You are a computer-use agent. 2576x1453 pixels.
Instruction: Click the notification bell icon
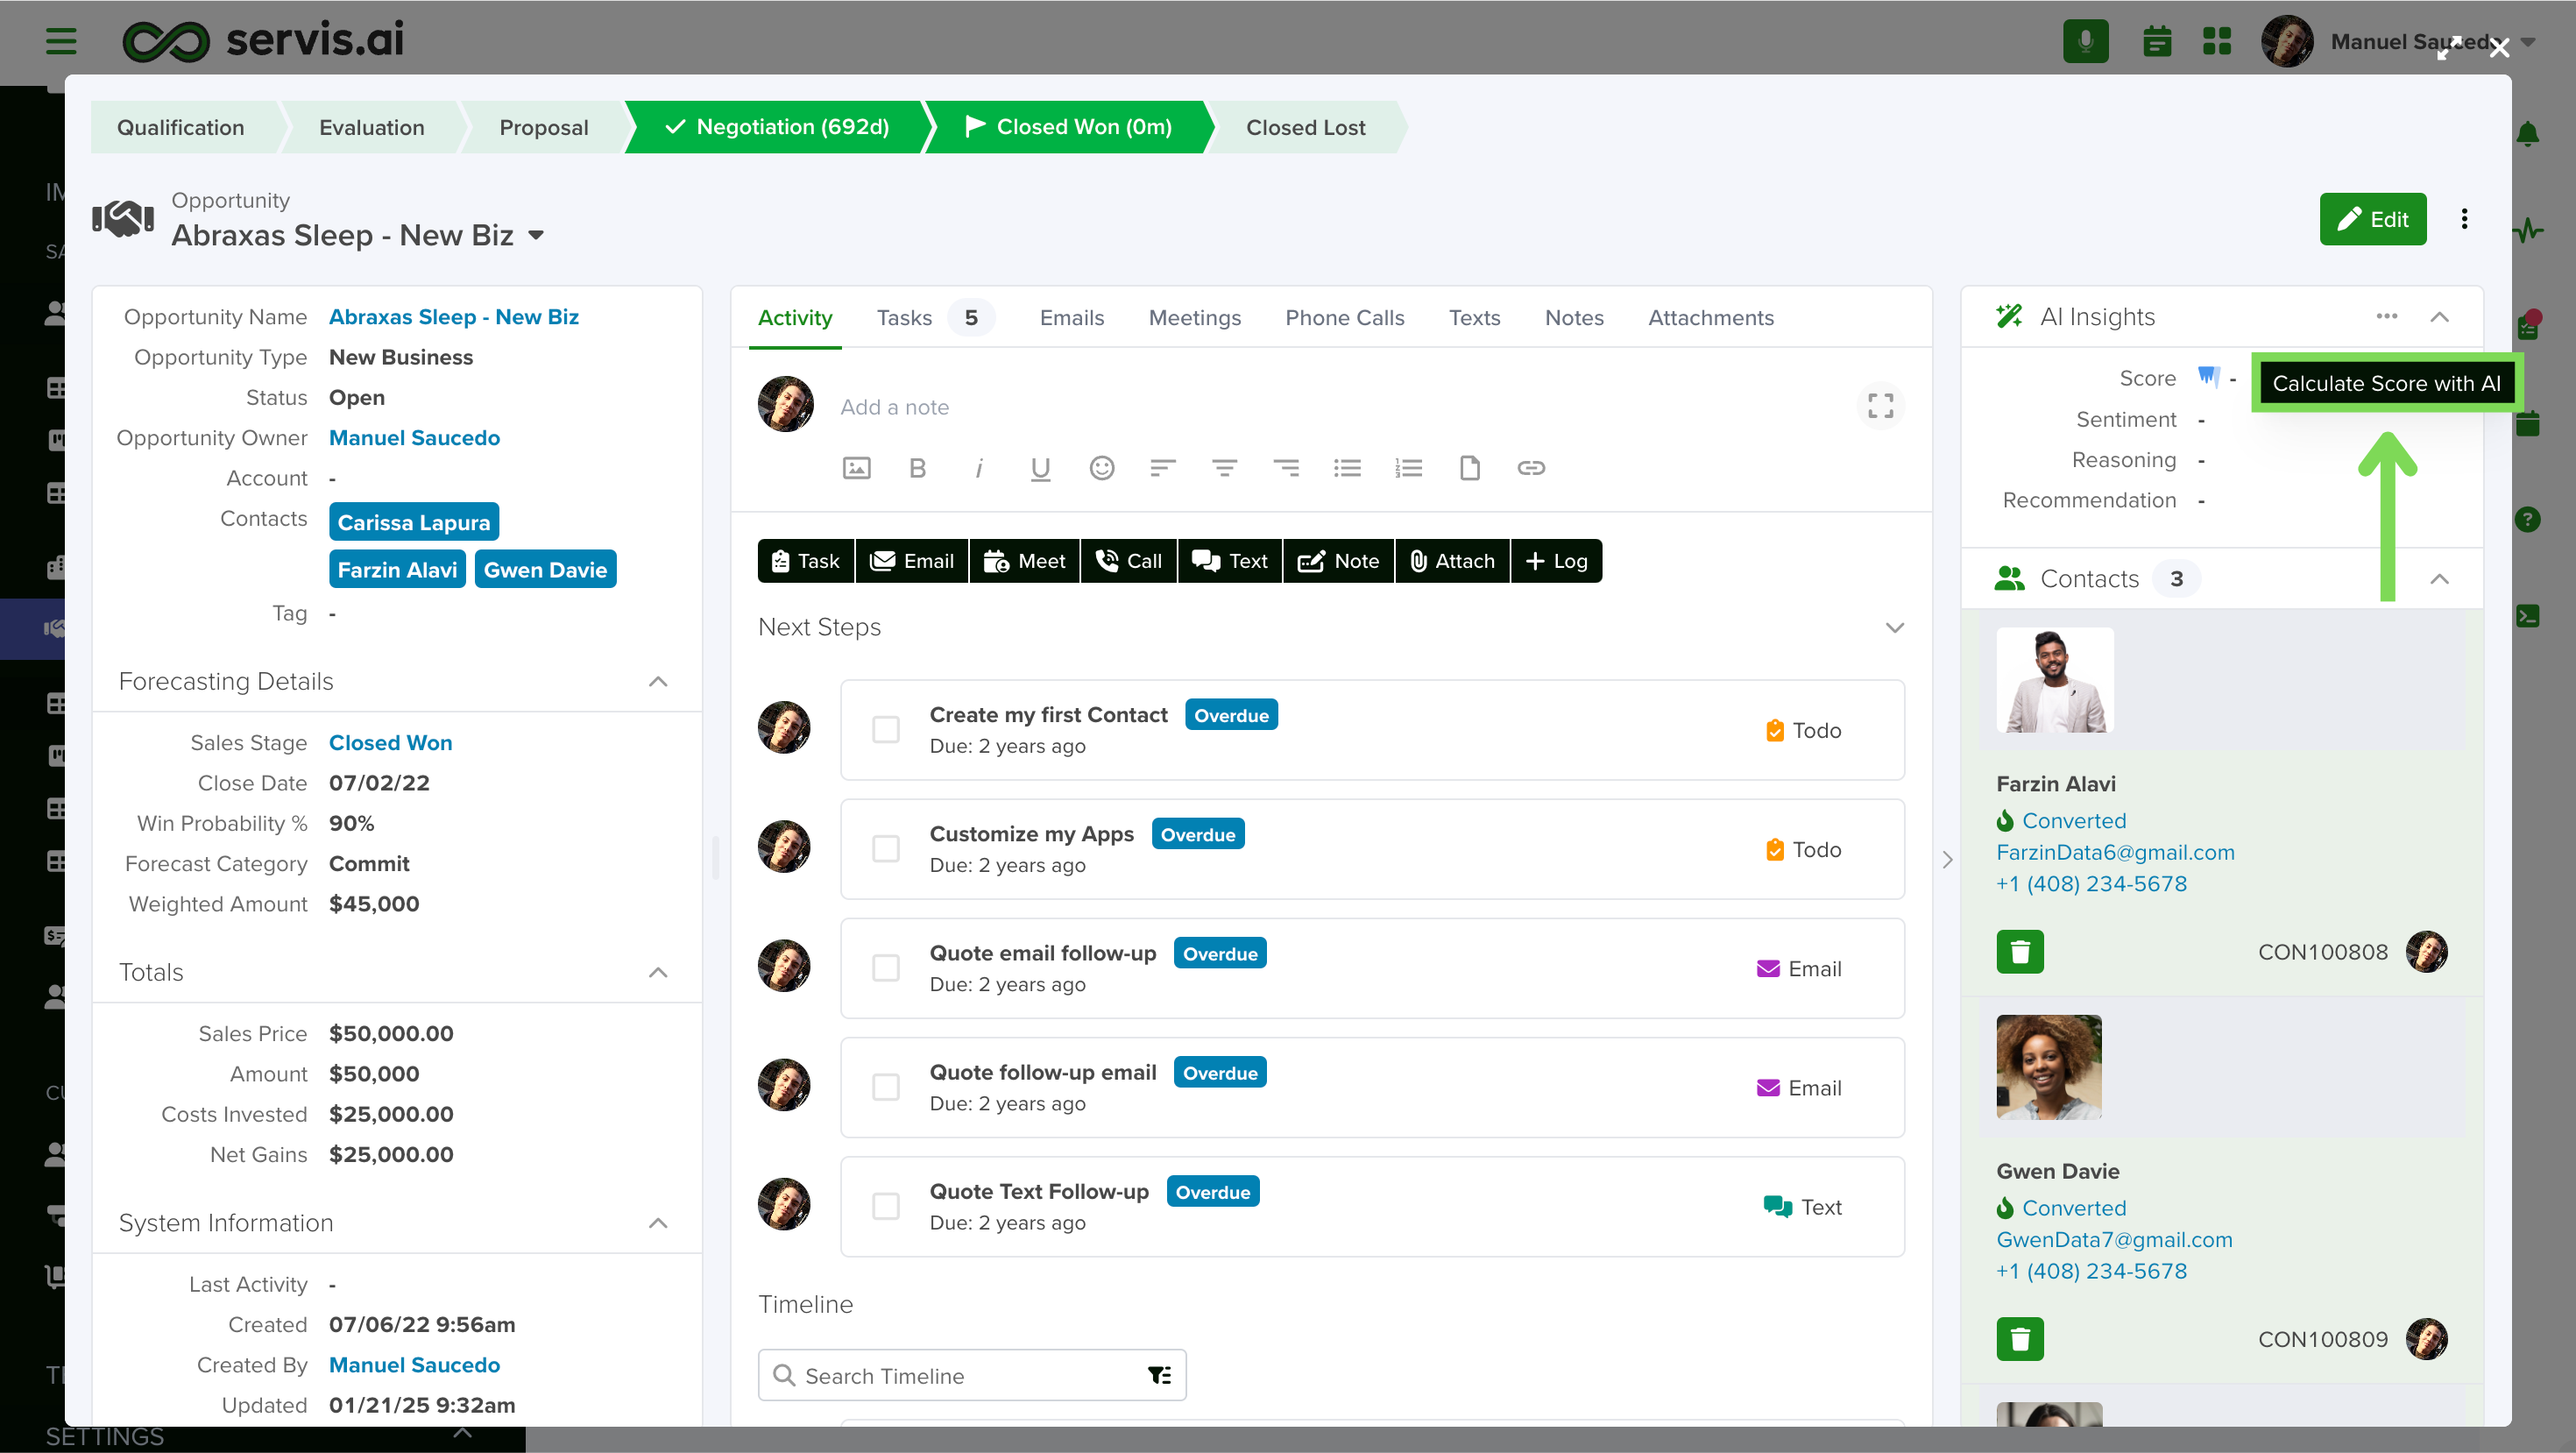pyautogui.click(x=2528, y=134)
